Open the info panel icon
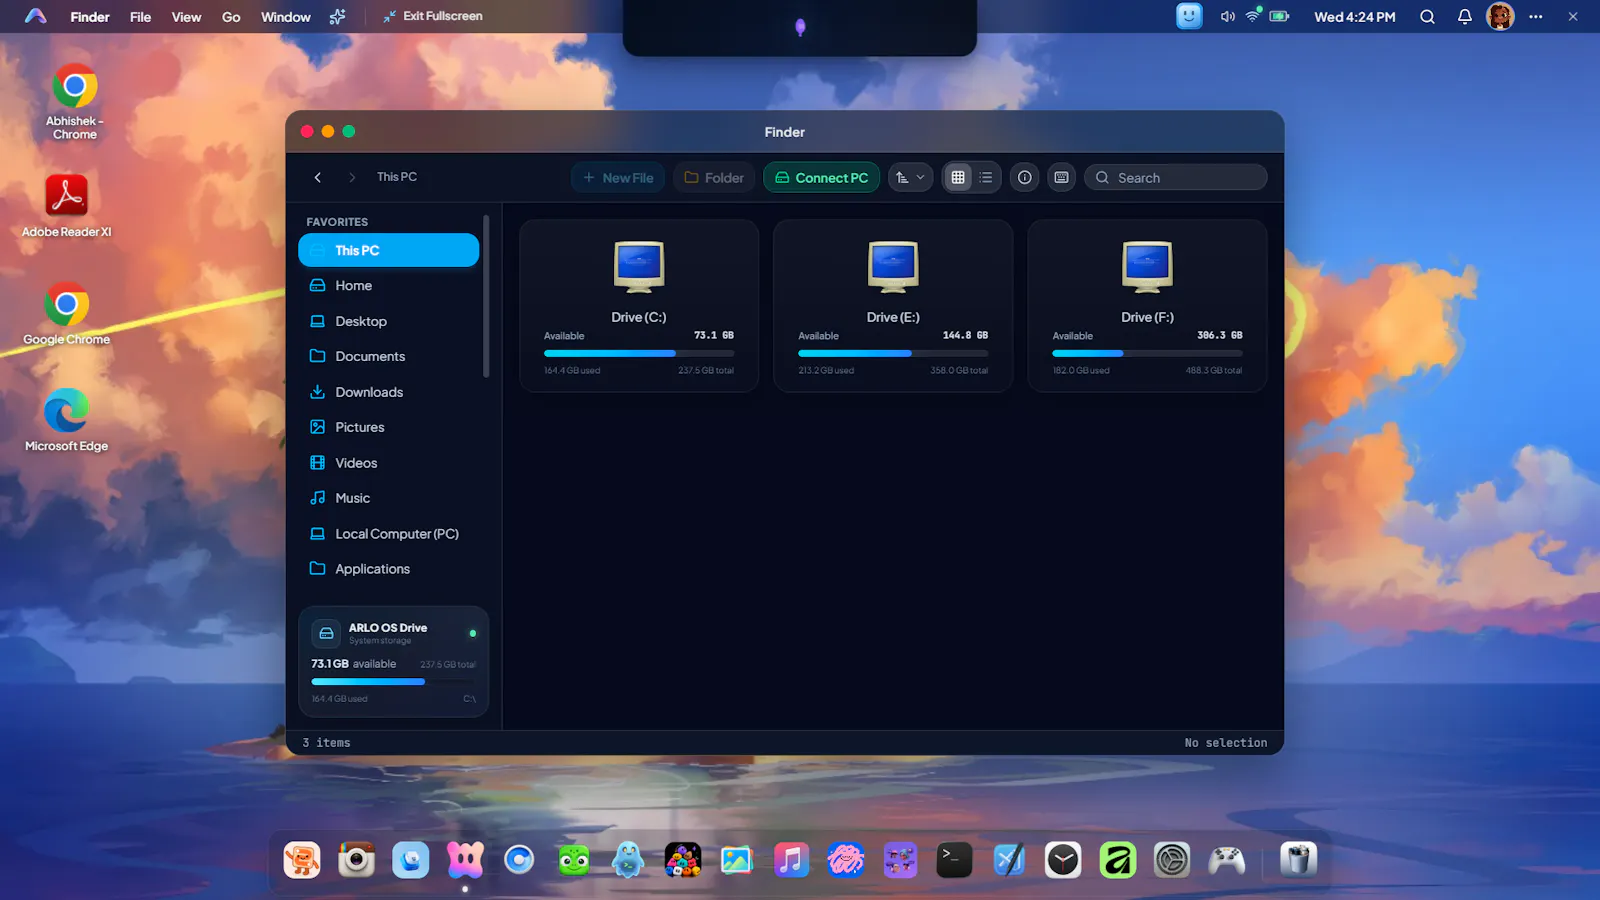This screenshot has height=900, width=1600. coord(1025,177)
